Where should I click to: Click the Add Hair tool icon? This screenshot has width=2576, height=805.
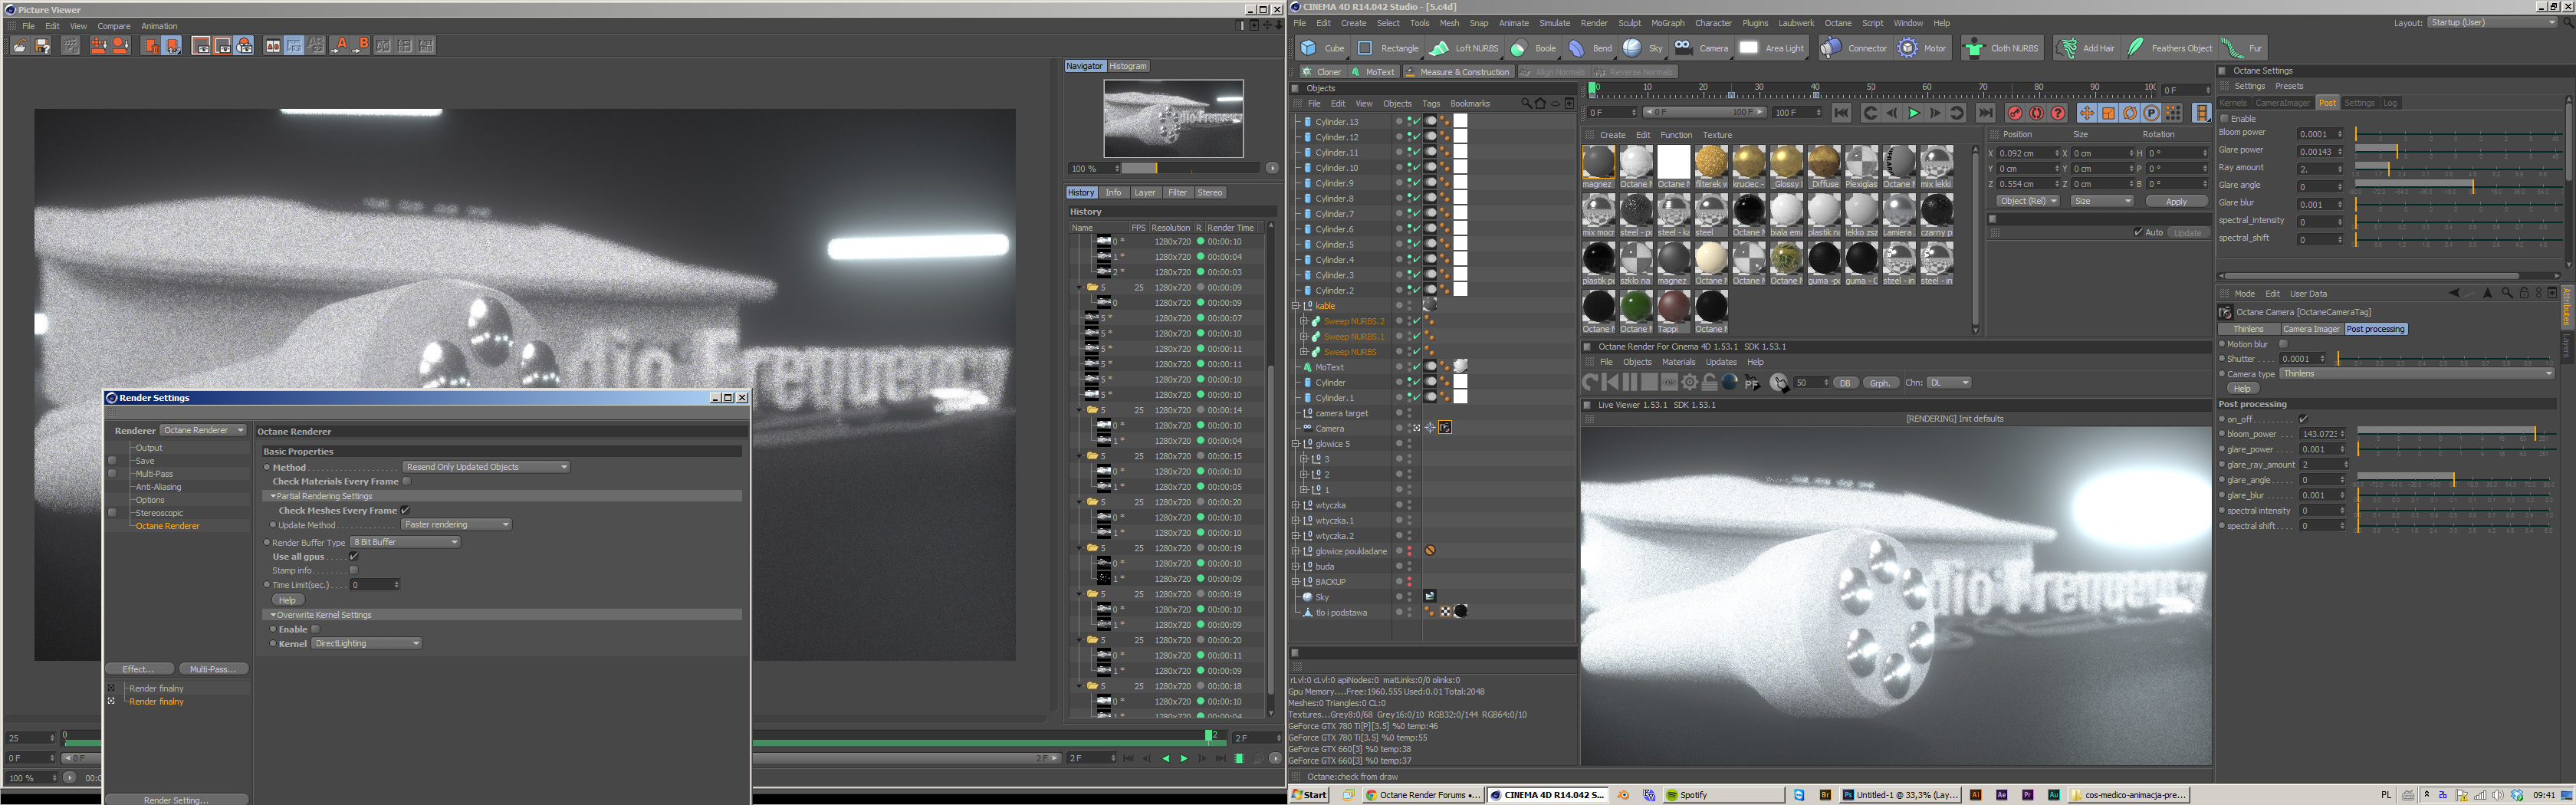[x=2066, y=48]
